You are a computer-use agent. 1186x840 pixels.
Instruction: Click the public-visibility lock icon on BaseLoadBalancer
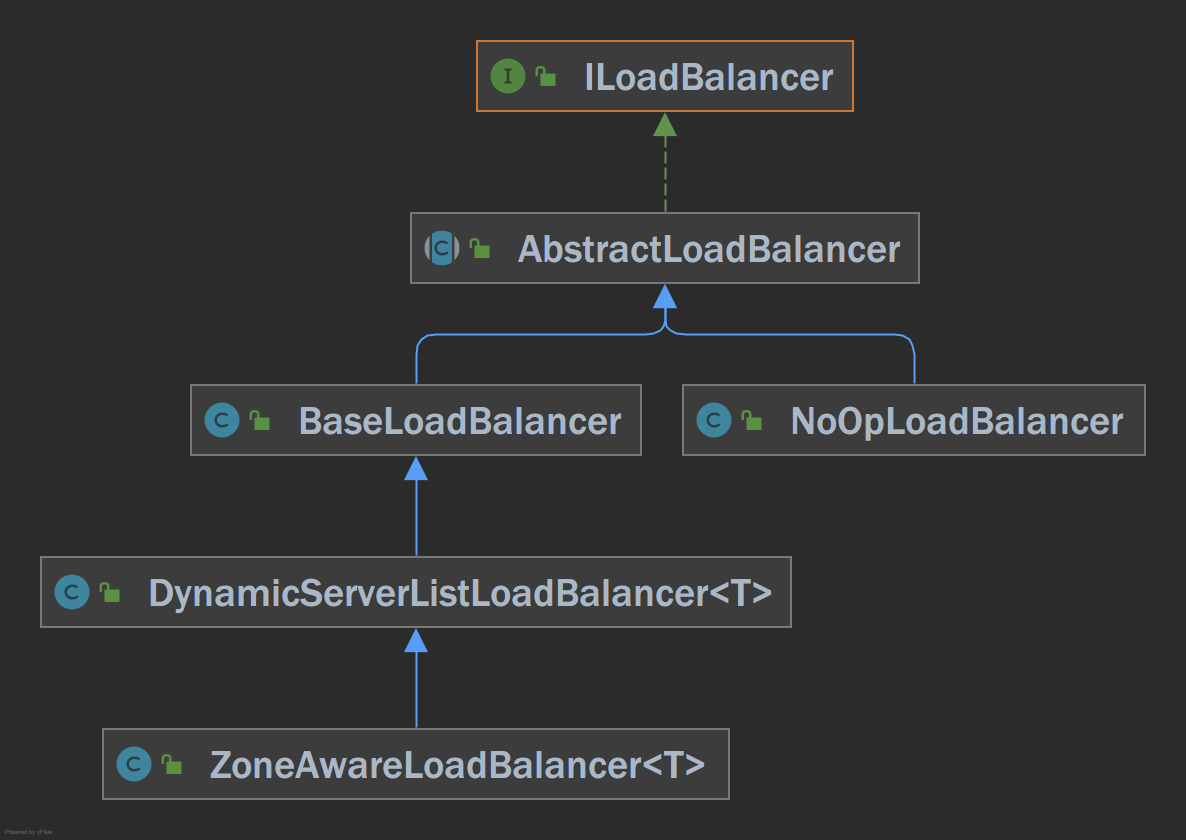259,420
